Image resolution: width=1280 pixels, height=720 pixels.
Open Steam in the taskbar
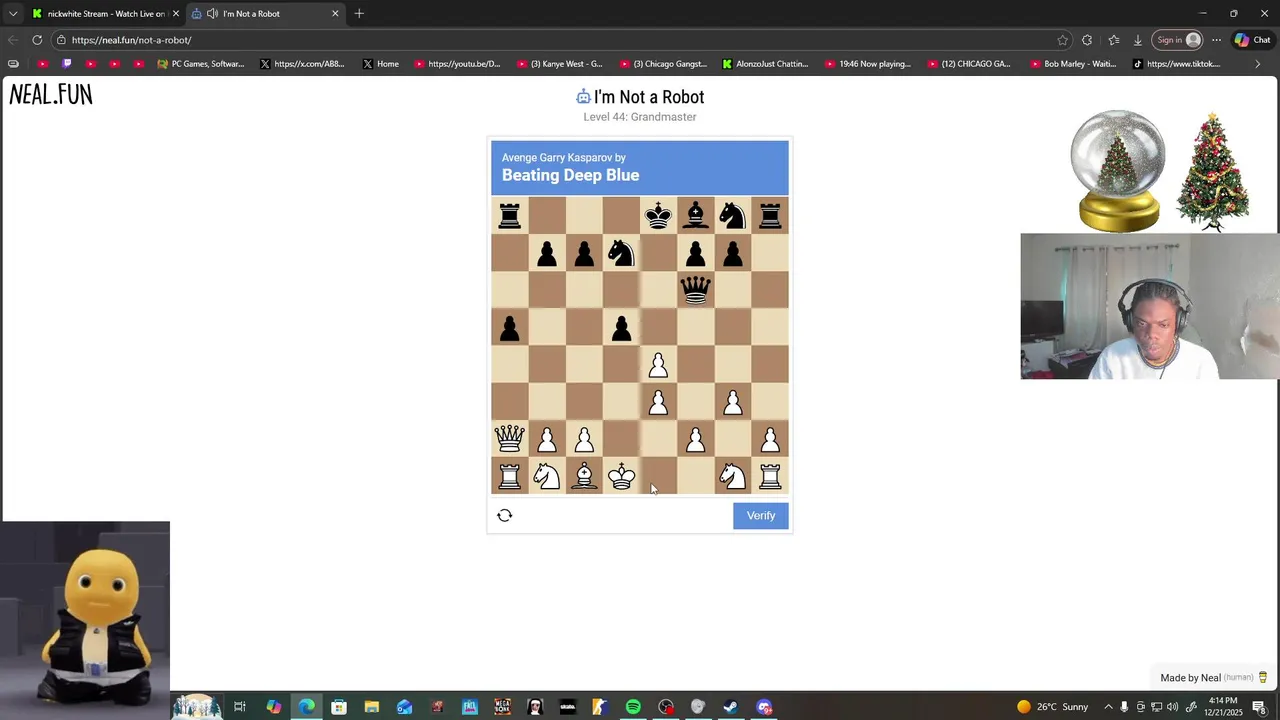[x=731, y=707]
